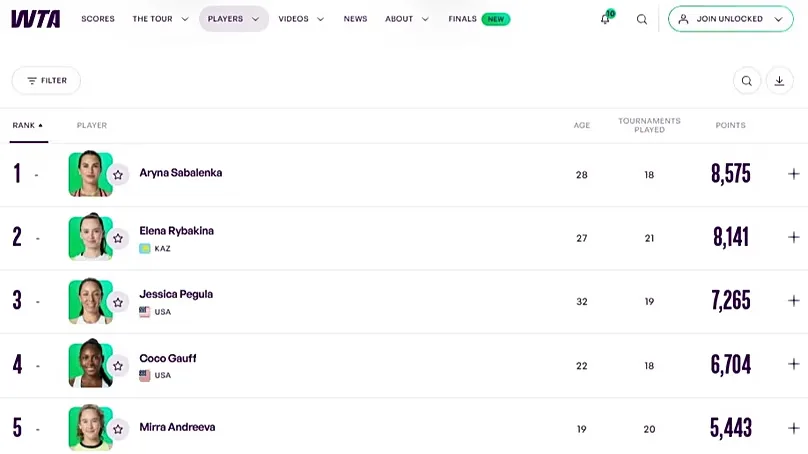Screen dimensions: 808x454
Task: Click the 8,141 points value
Action: tap(731, 237)
